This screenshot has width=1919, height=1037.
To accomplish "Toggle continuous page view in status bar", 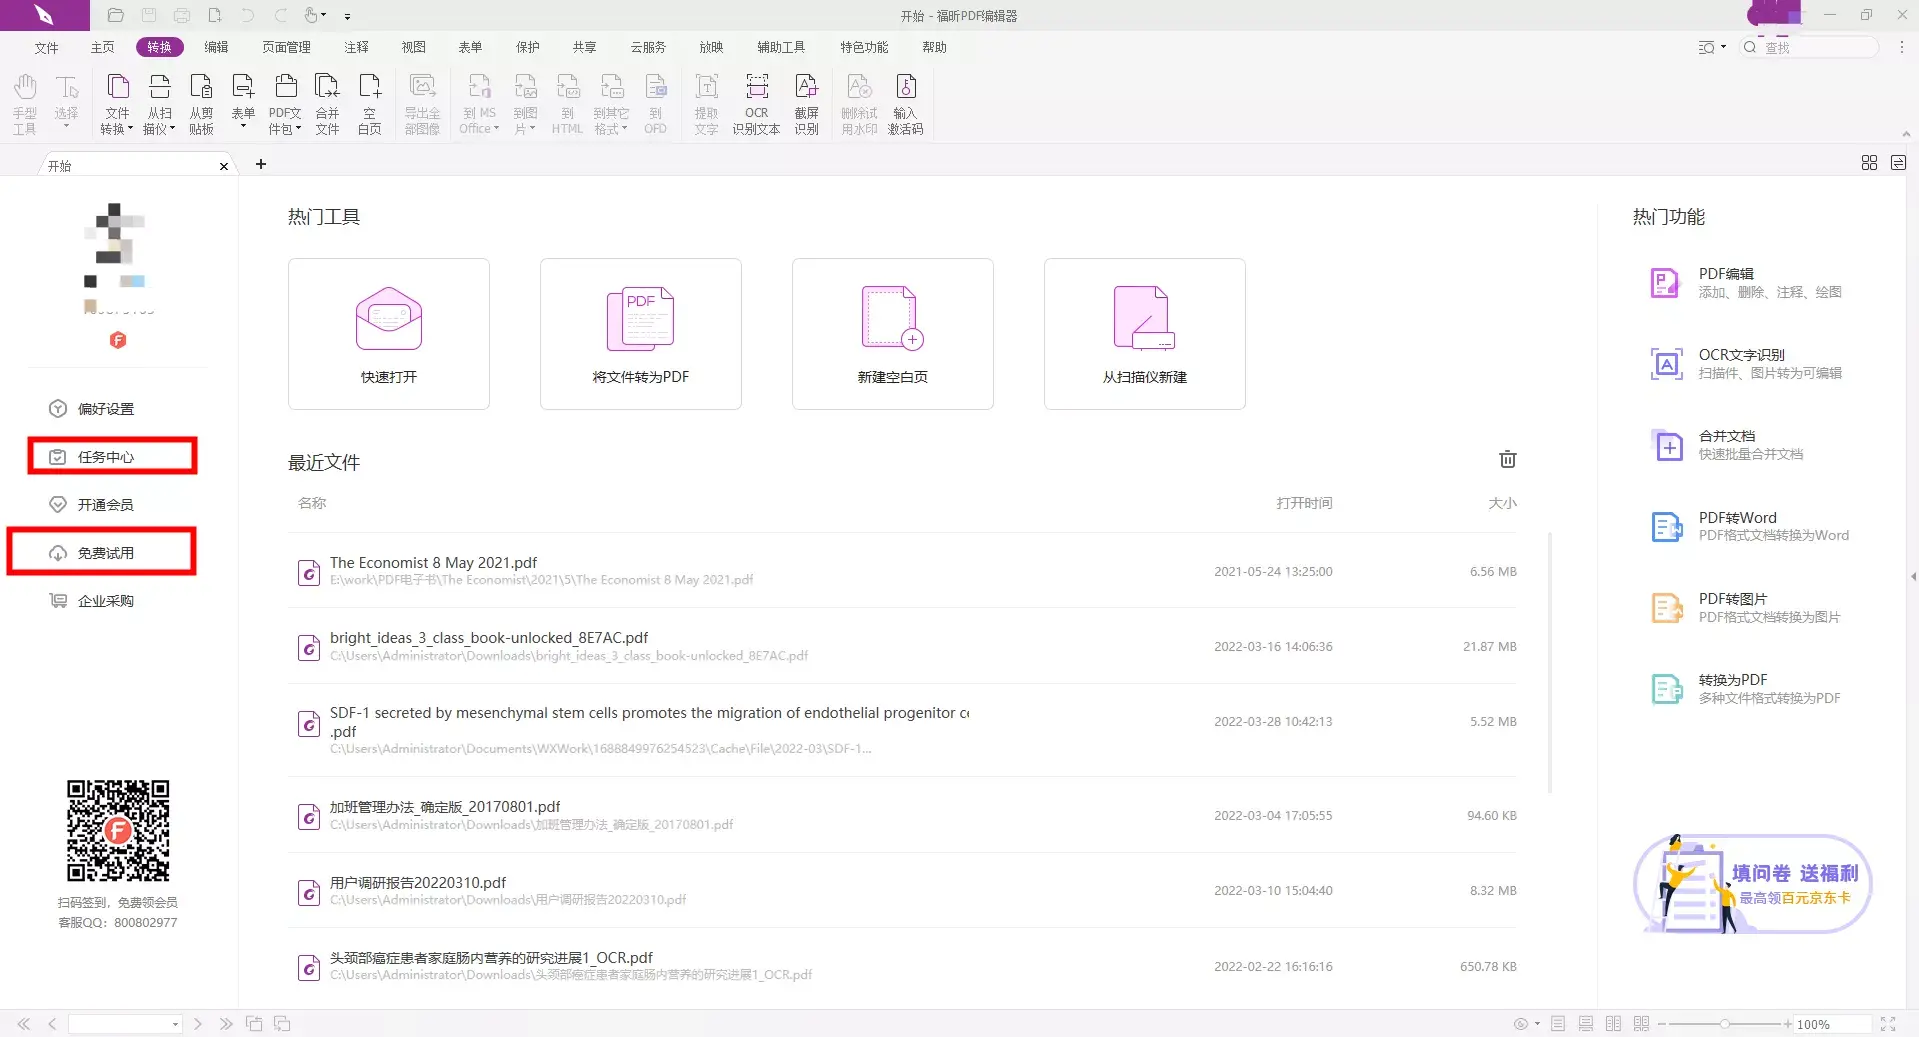I will click(1586, 1024).
